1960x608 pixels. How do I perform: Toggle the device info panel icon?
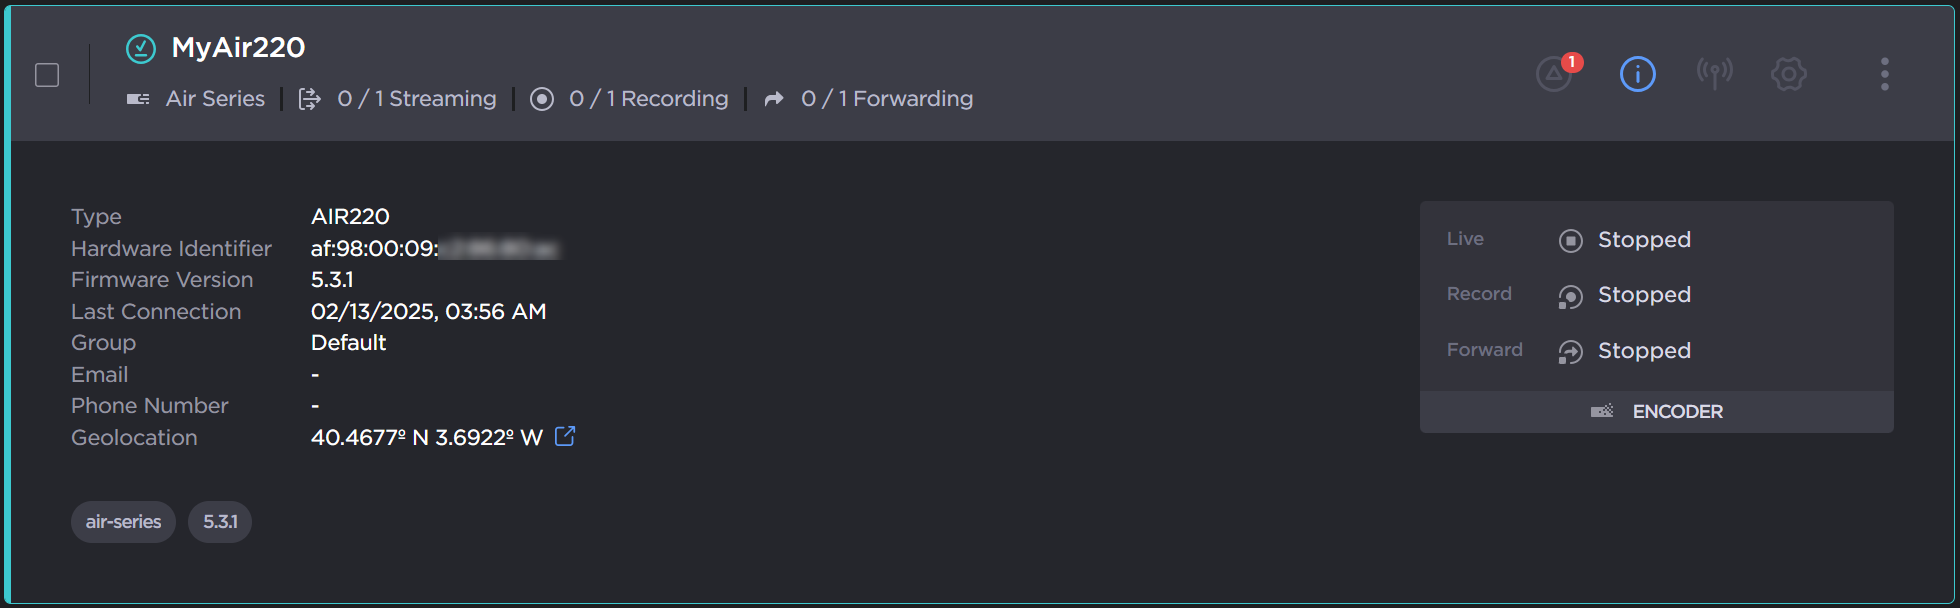pos(1637,74)
